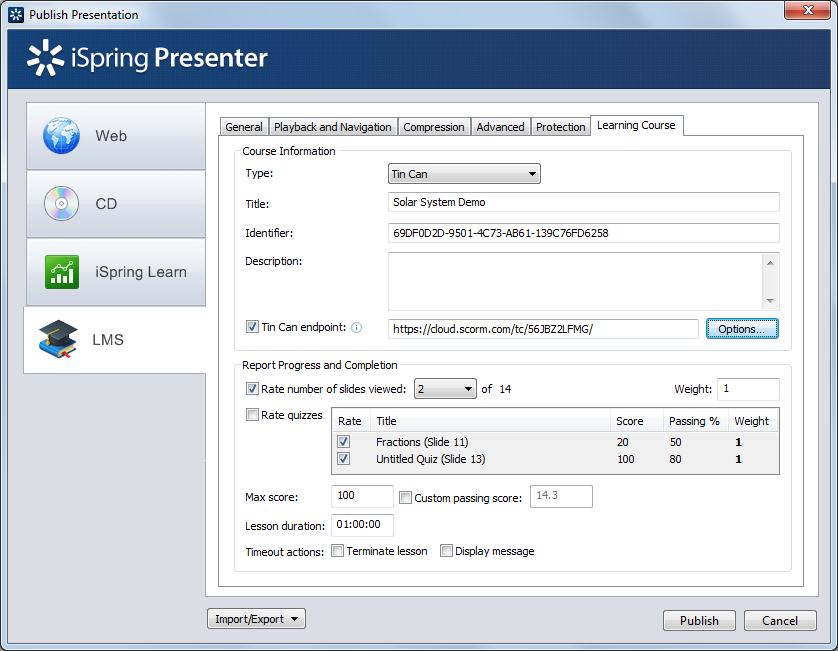Click inside the Description text area

(x=576, y=281)
